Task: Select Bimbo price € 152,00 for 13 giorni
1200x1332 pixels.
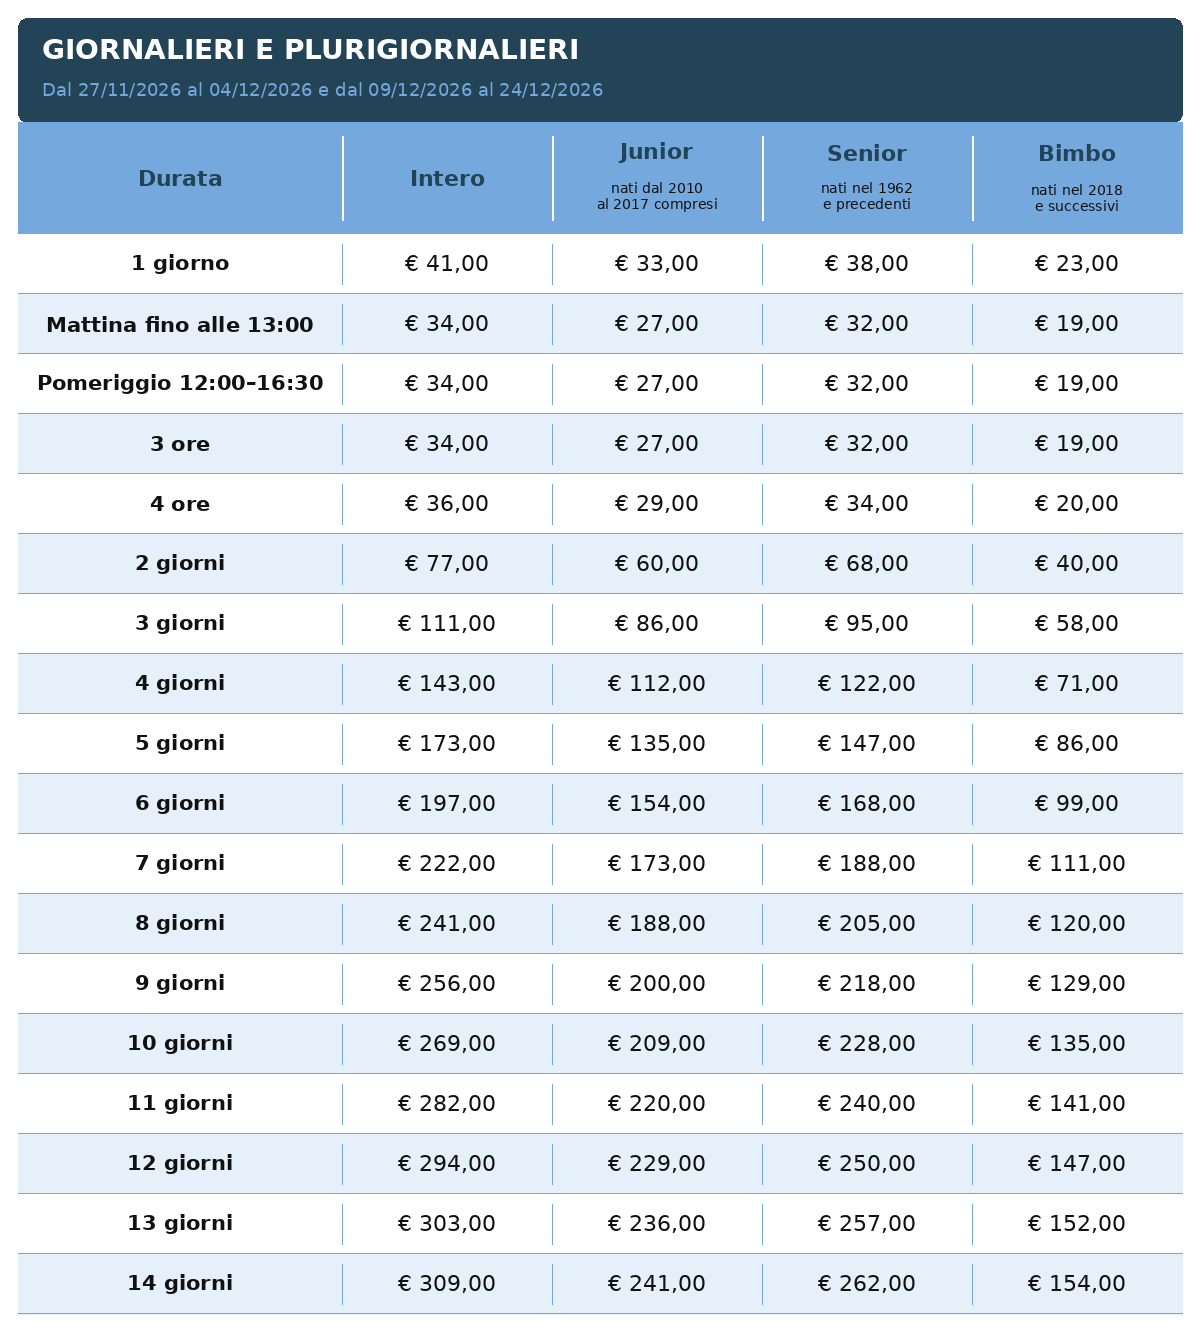Action: 1077,1224
